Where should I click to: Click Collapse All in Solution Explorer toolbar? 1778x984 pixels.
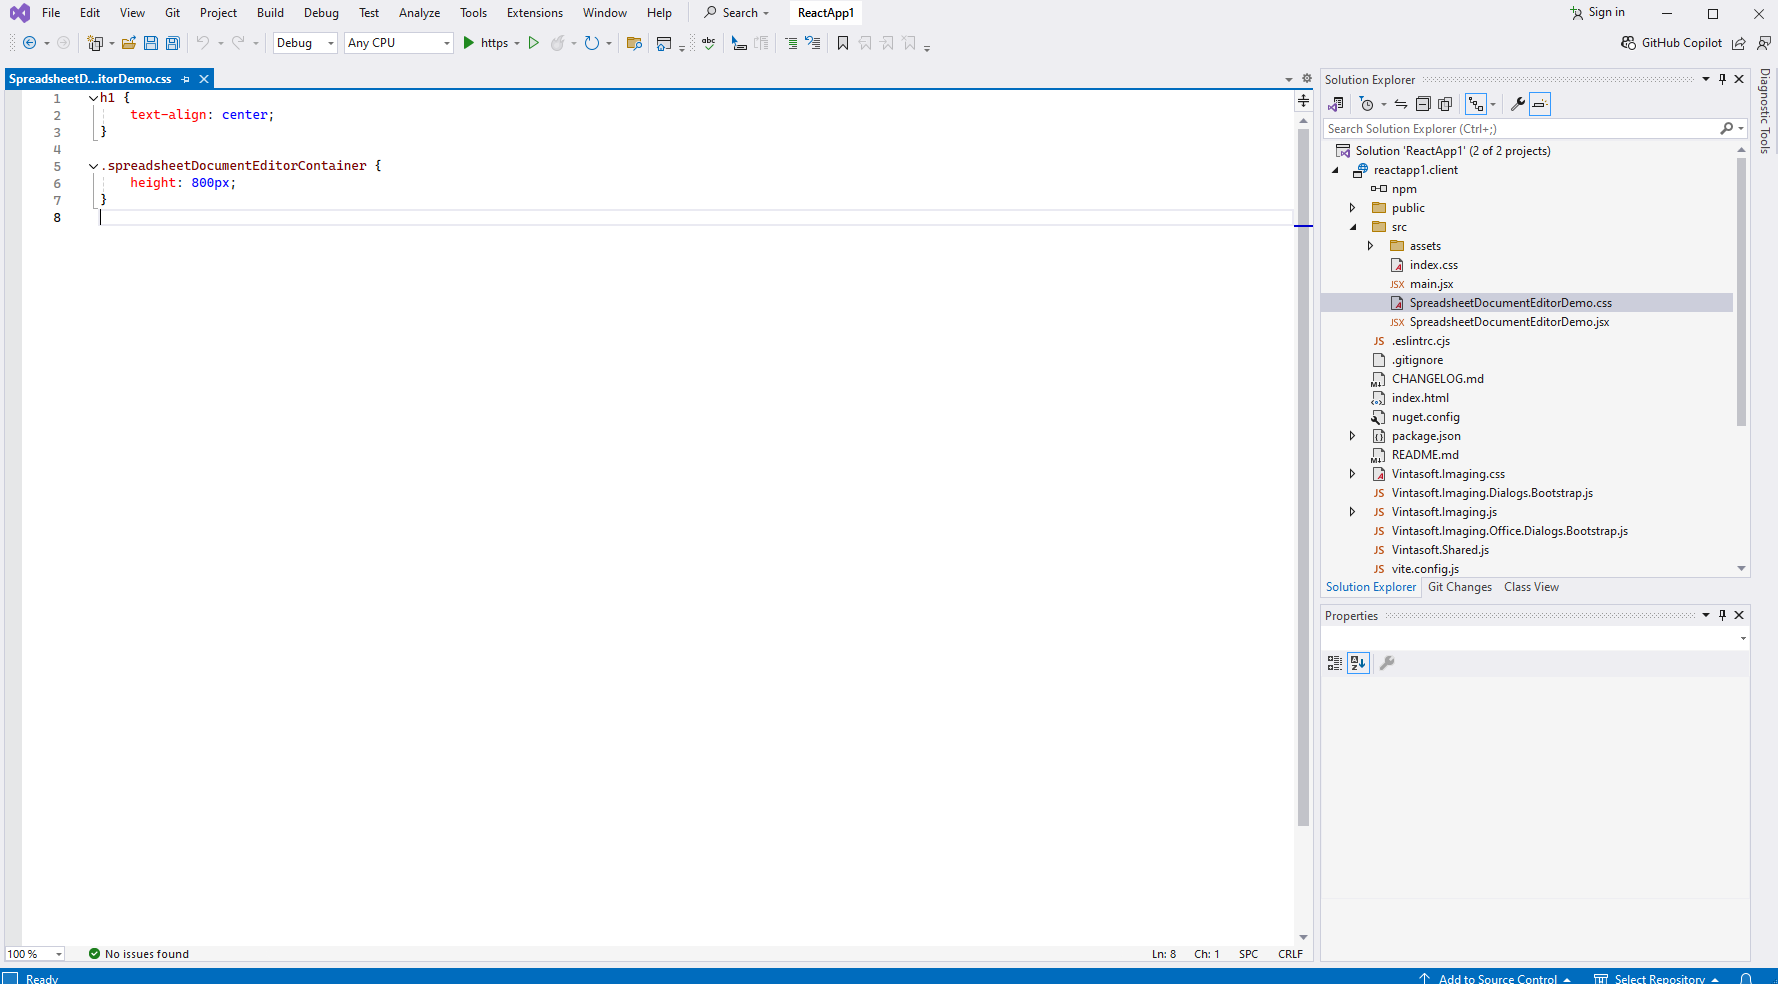point(1423,104)
